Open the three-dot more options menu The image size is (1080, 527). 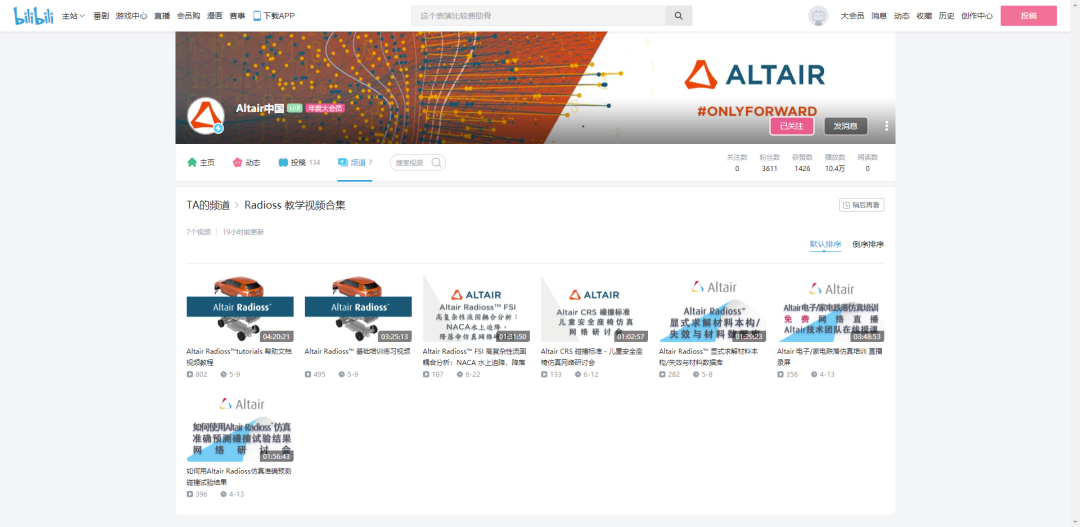coord(886,126)
